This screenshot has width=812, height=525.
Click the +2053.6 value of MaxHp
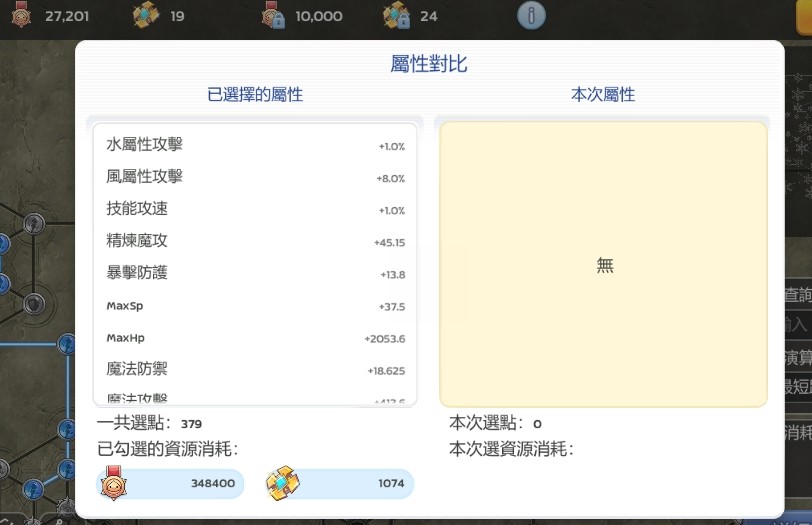[385, 339]
